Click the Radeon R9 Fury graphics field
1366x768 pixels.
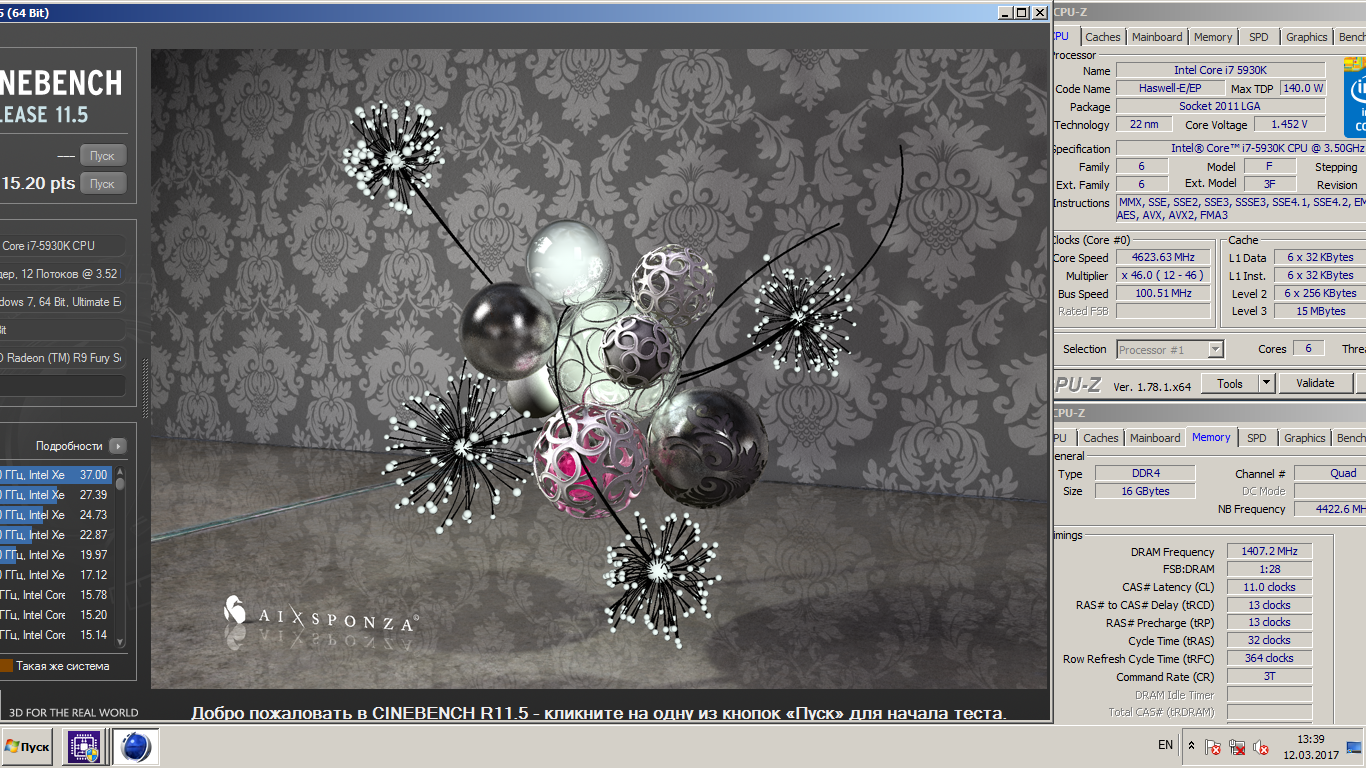63,358
